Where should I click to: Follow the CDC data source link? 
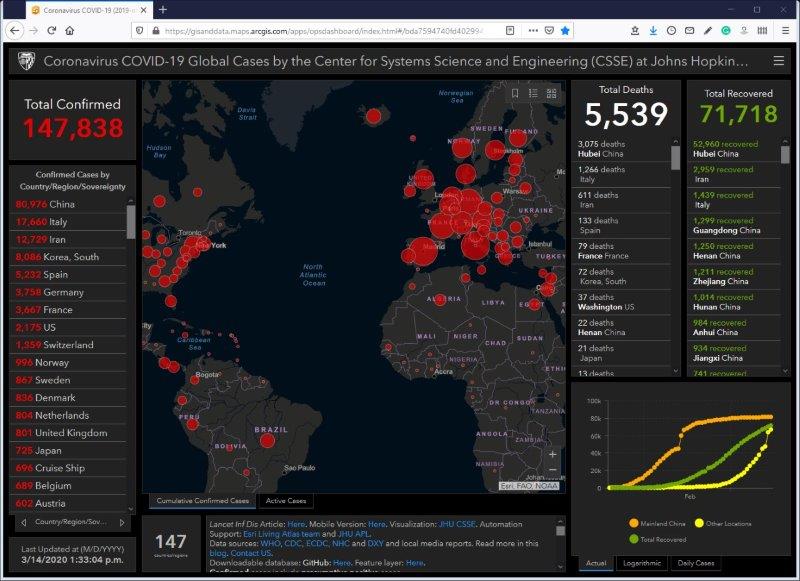click(x=293, y=543)
